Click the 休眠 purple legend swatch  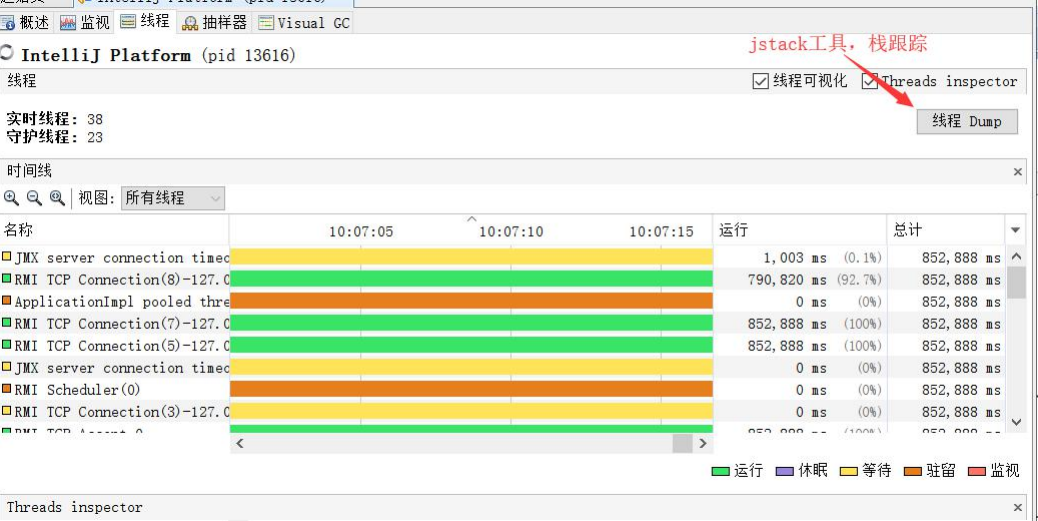point(784,471)
